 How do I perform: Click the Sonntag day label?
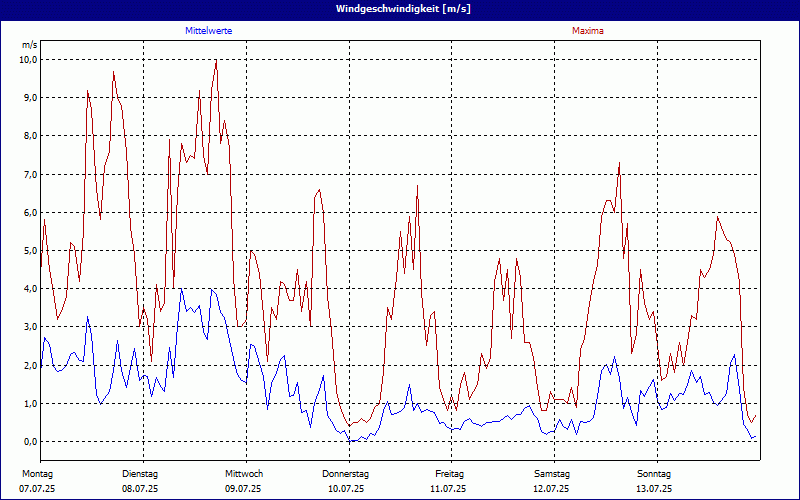pos(654,473)
